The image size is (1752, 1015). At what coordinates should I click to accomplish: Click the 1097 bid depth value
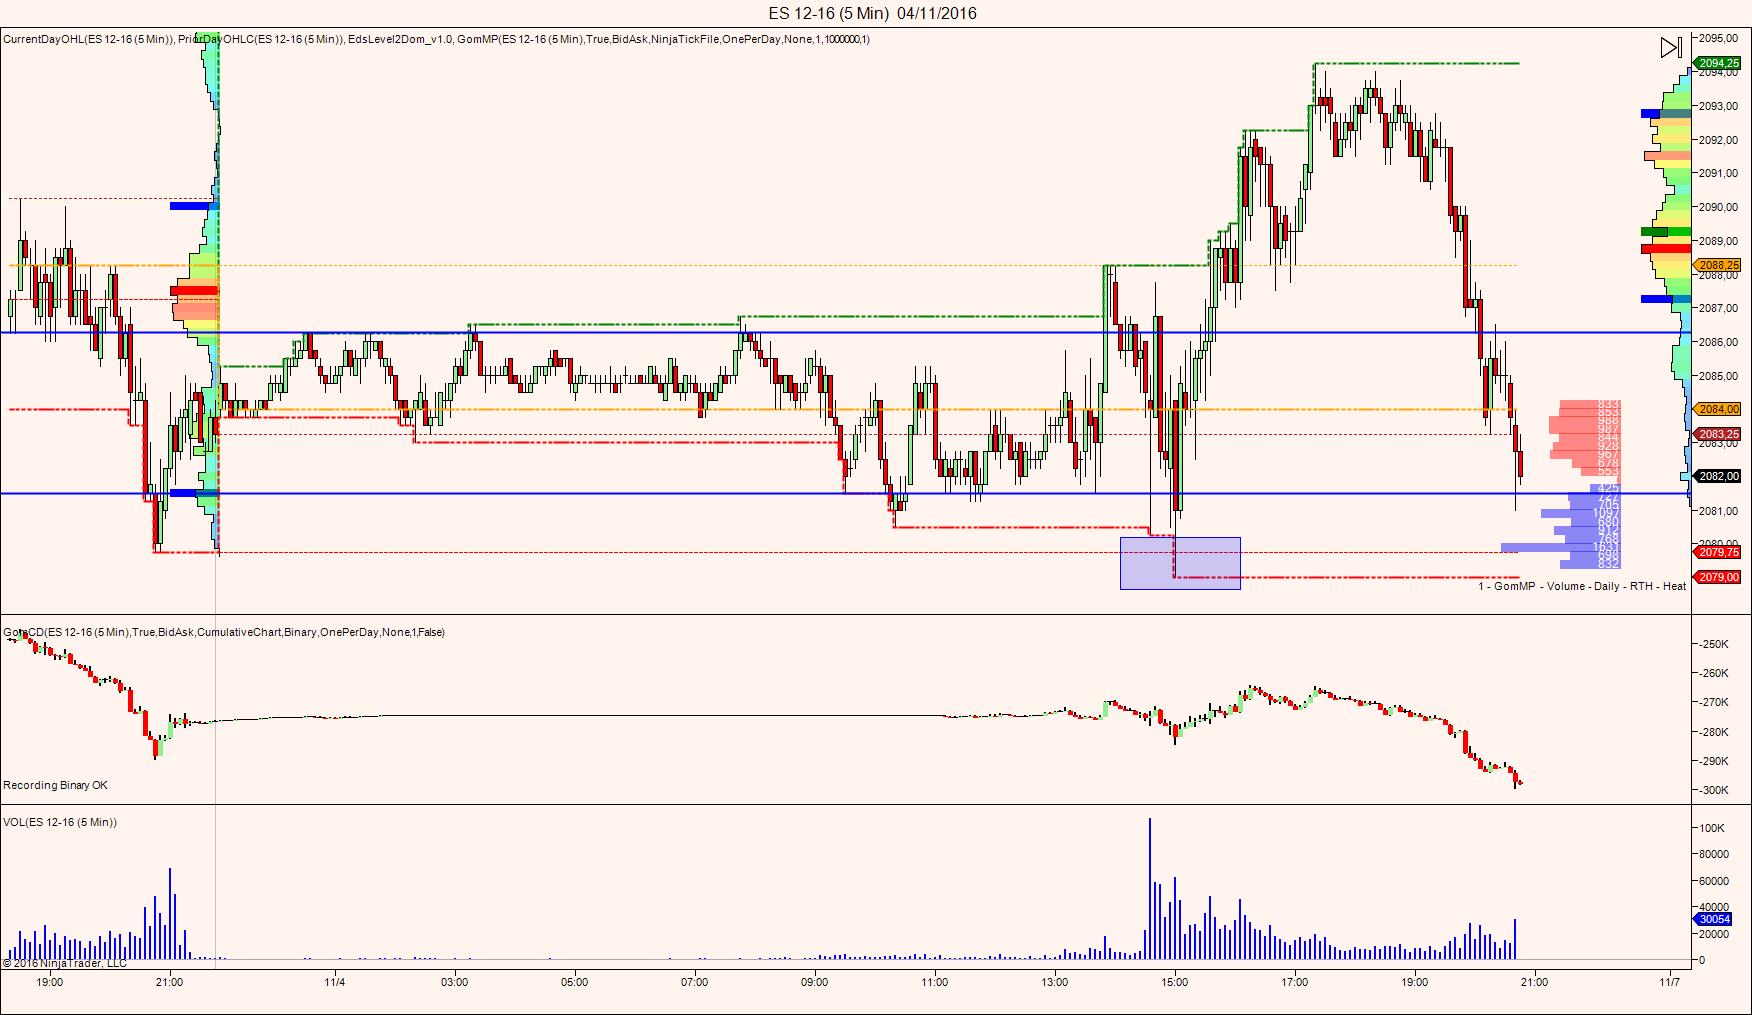coord(1606,514)
